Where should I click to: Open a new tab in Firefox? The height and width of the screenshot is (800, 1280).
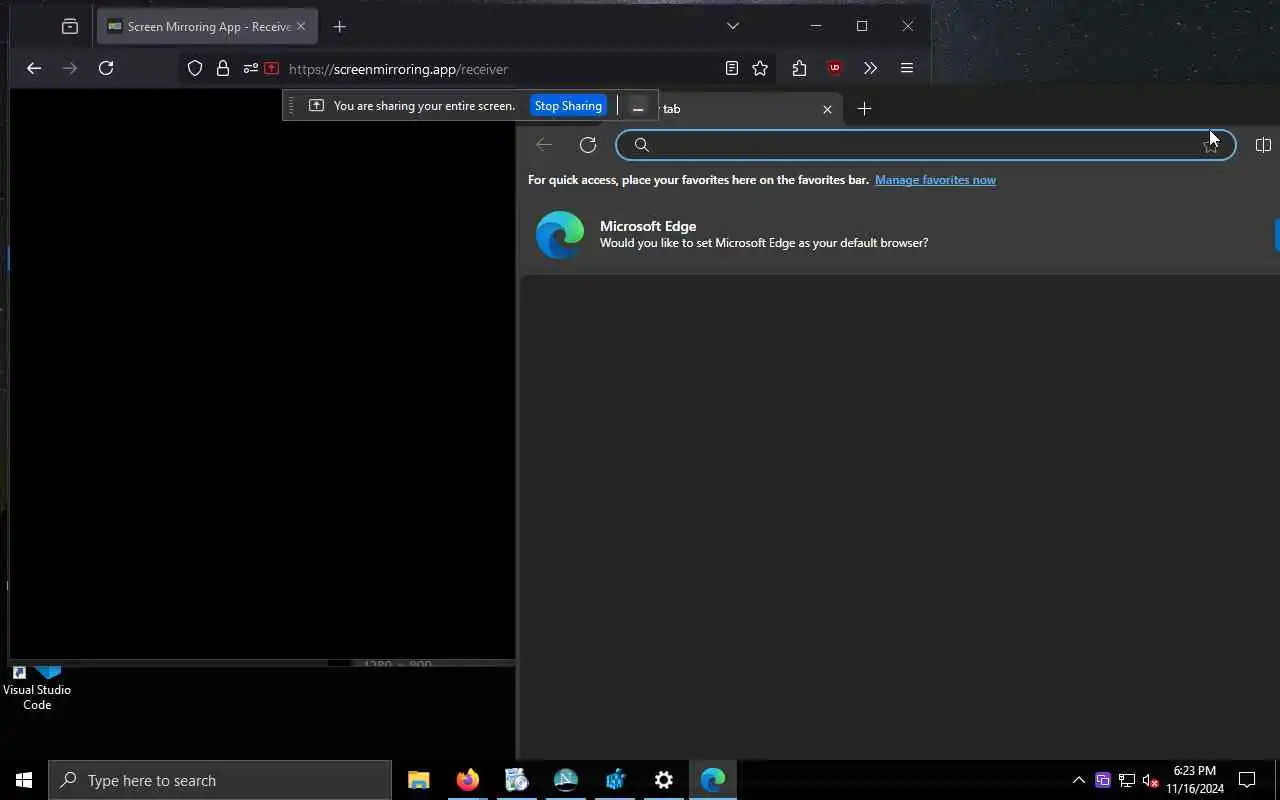pos(340,26)
